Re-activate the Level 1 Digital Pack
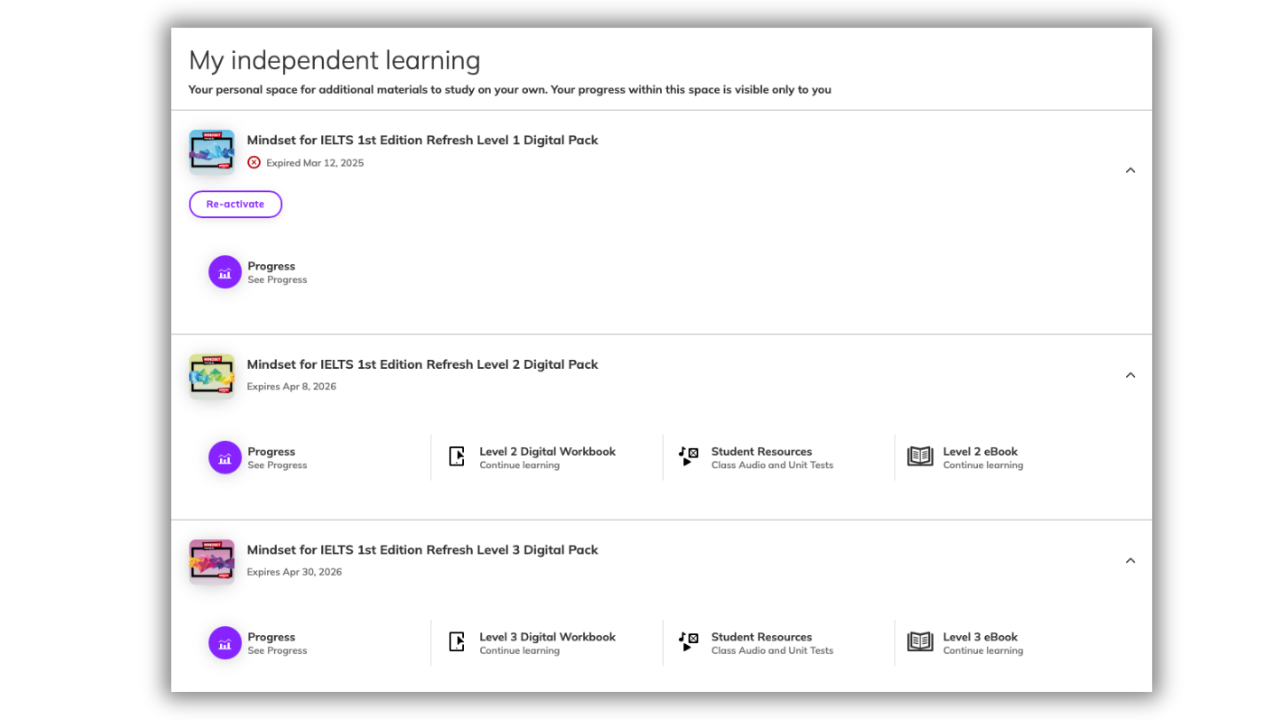Screen dimensions: 1280x720 pyautogui.click(x=235, y=204)
